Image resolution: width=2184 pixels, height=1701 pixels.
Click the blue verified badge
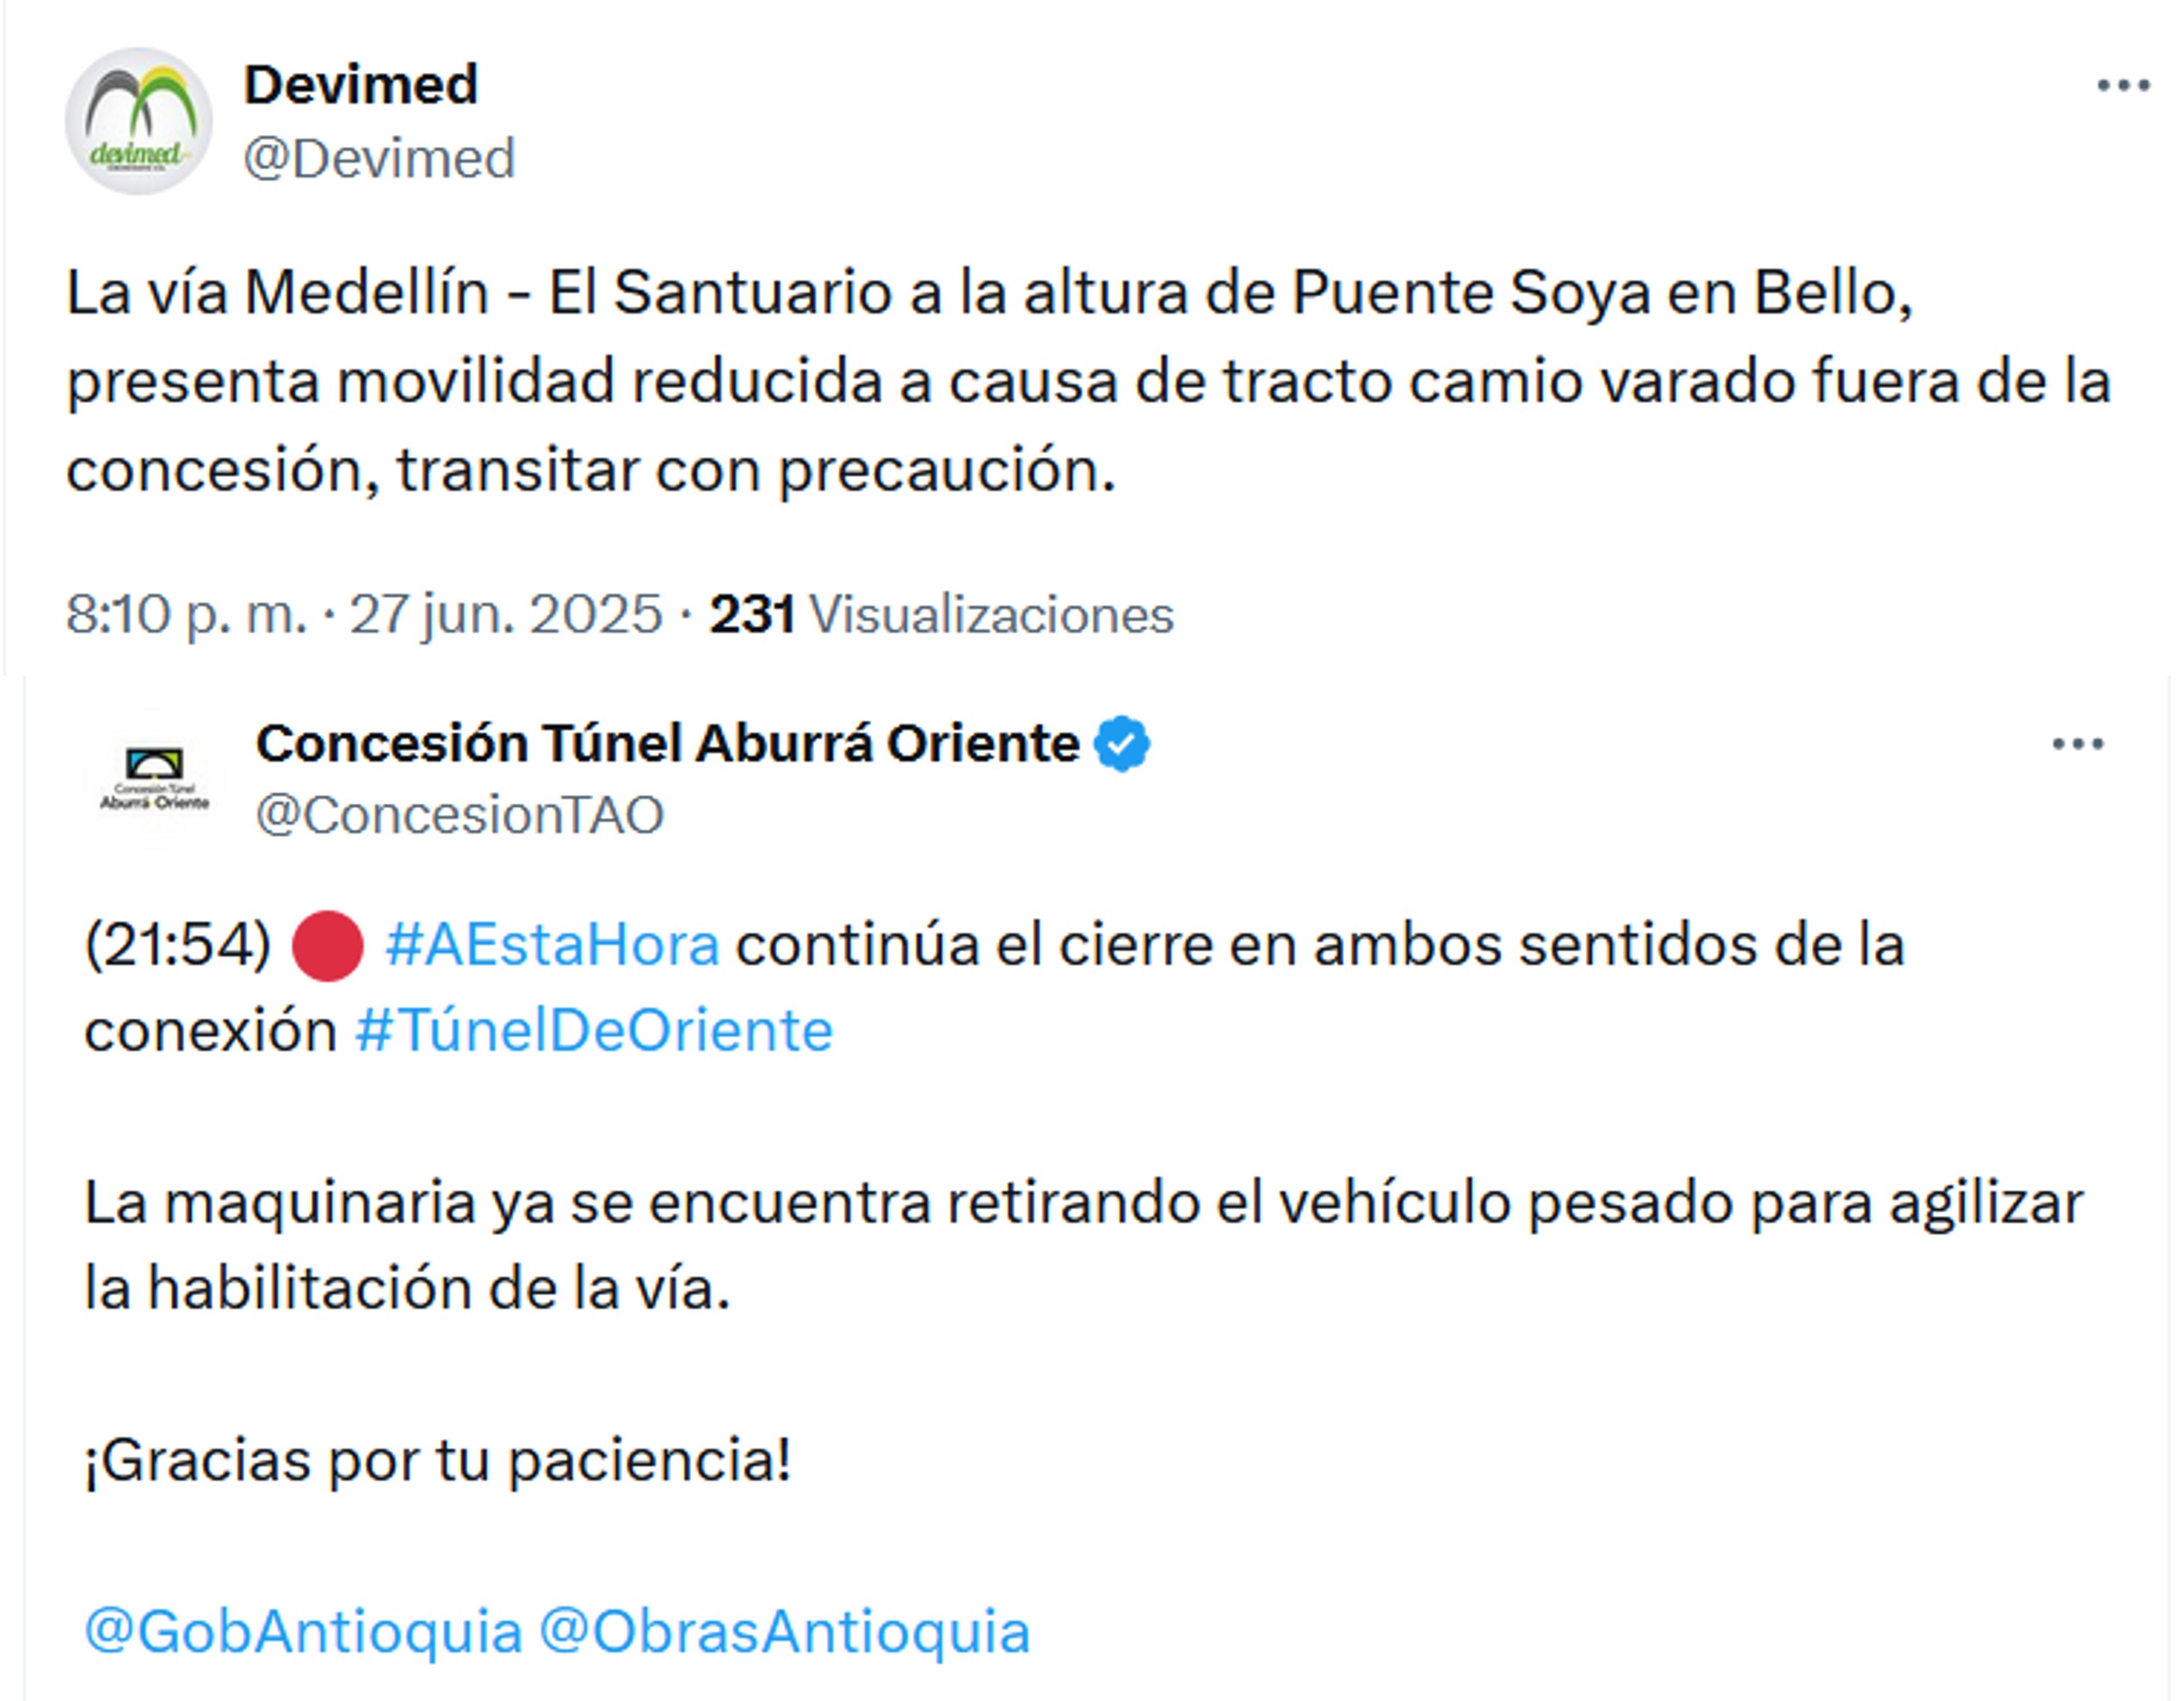pyautogui.click(x=1122, y=744)
